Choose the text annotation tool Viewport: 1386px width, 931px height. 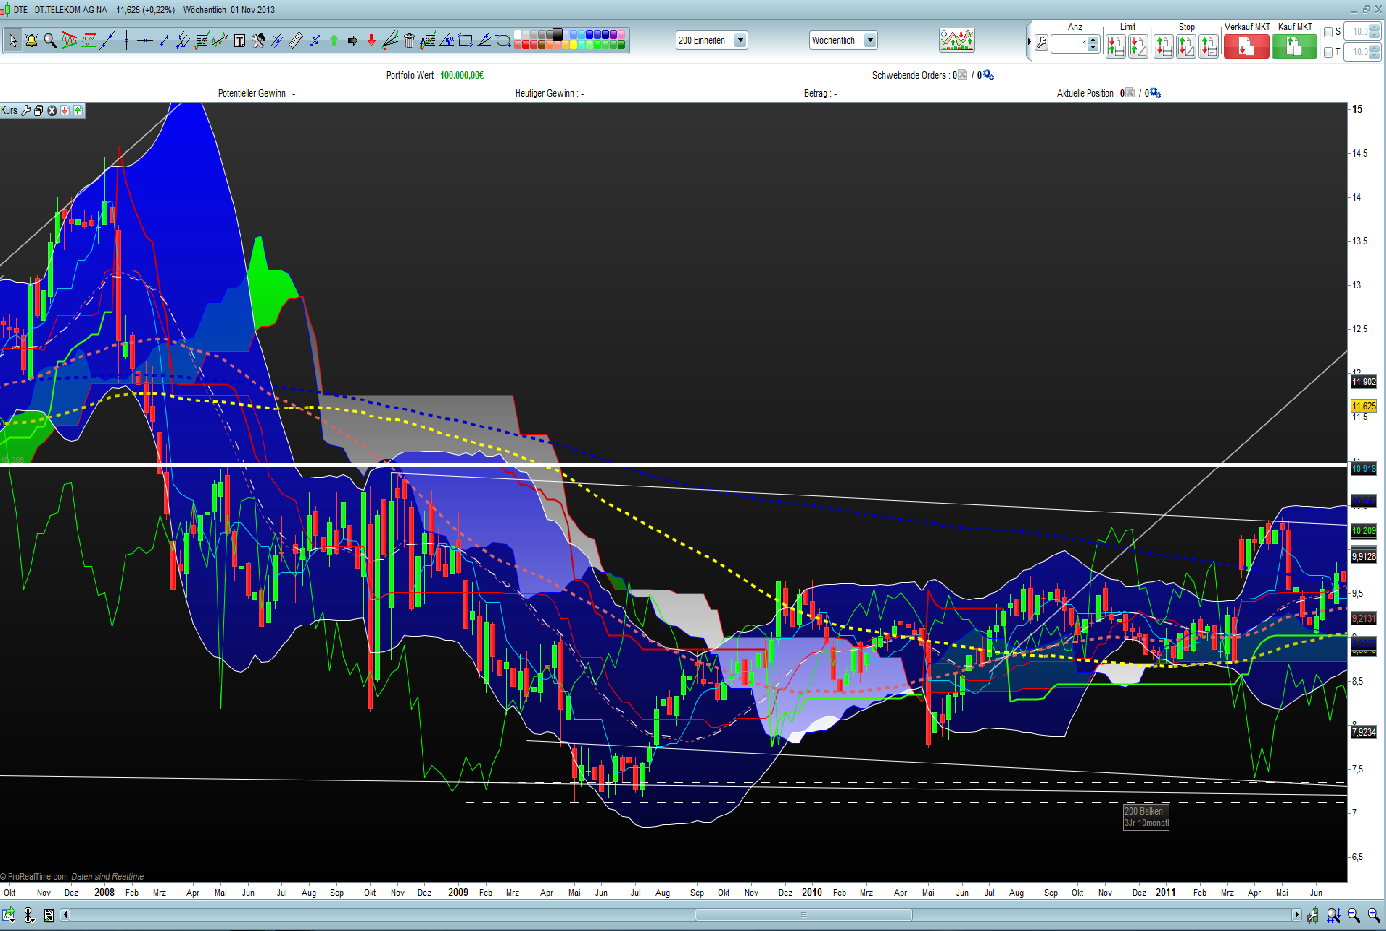coord(240,41)
